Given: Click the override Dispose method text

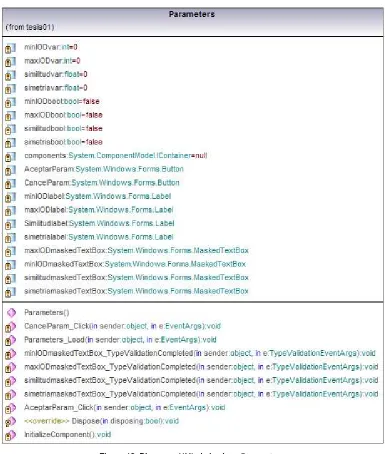Looking at the screenshot, I should (101, 421).
